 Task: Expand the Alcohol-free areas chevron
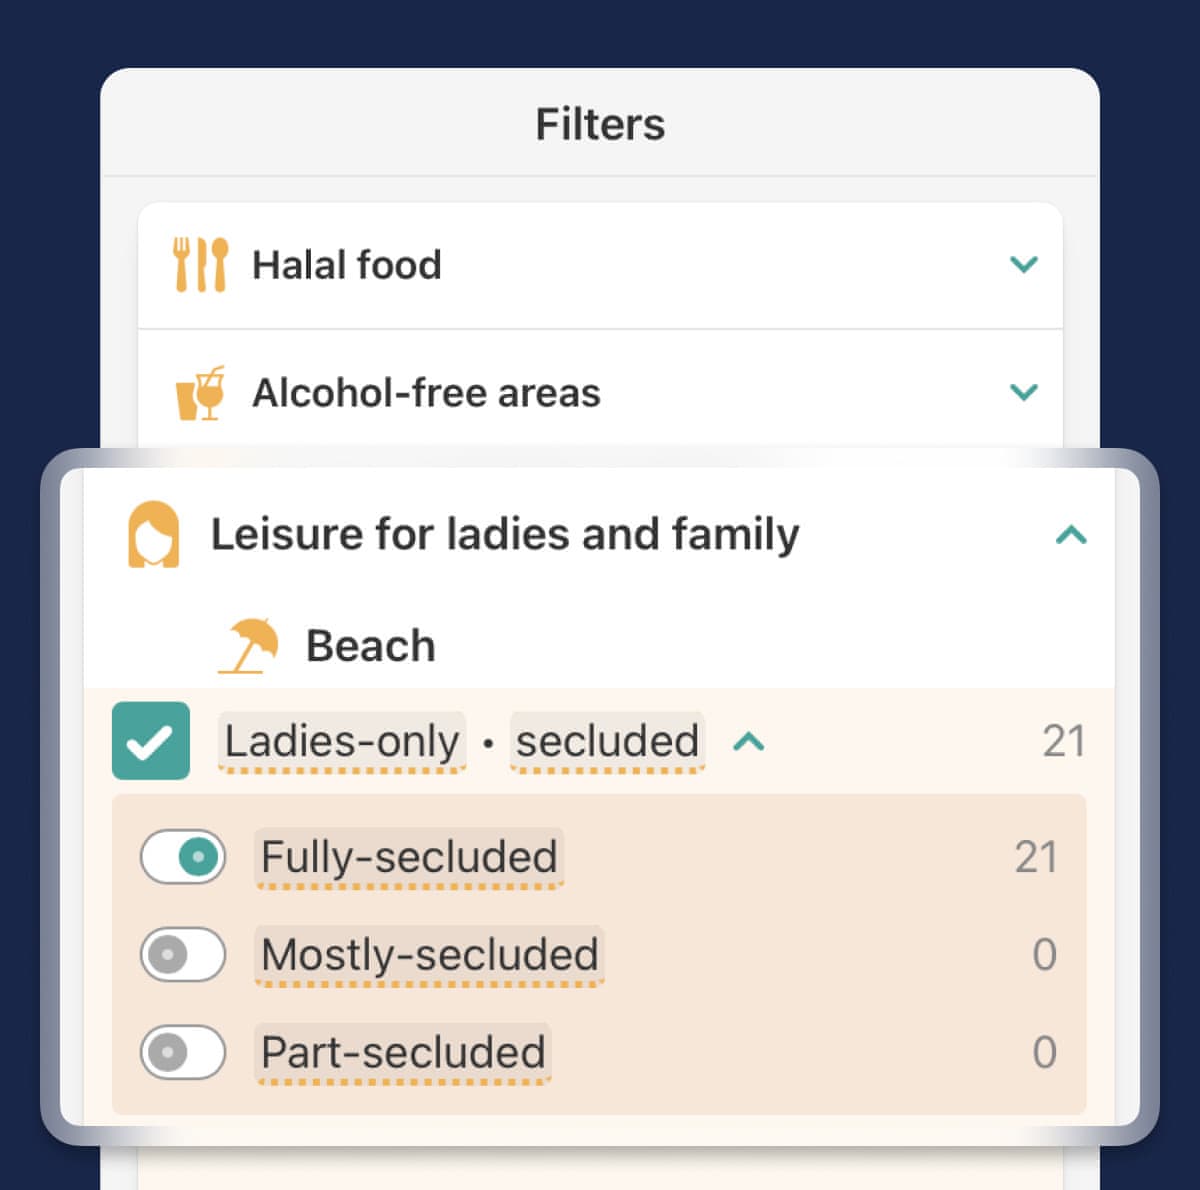(1023, 392)
